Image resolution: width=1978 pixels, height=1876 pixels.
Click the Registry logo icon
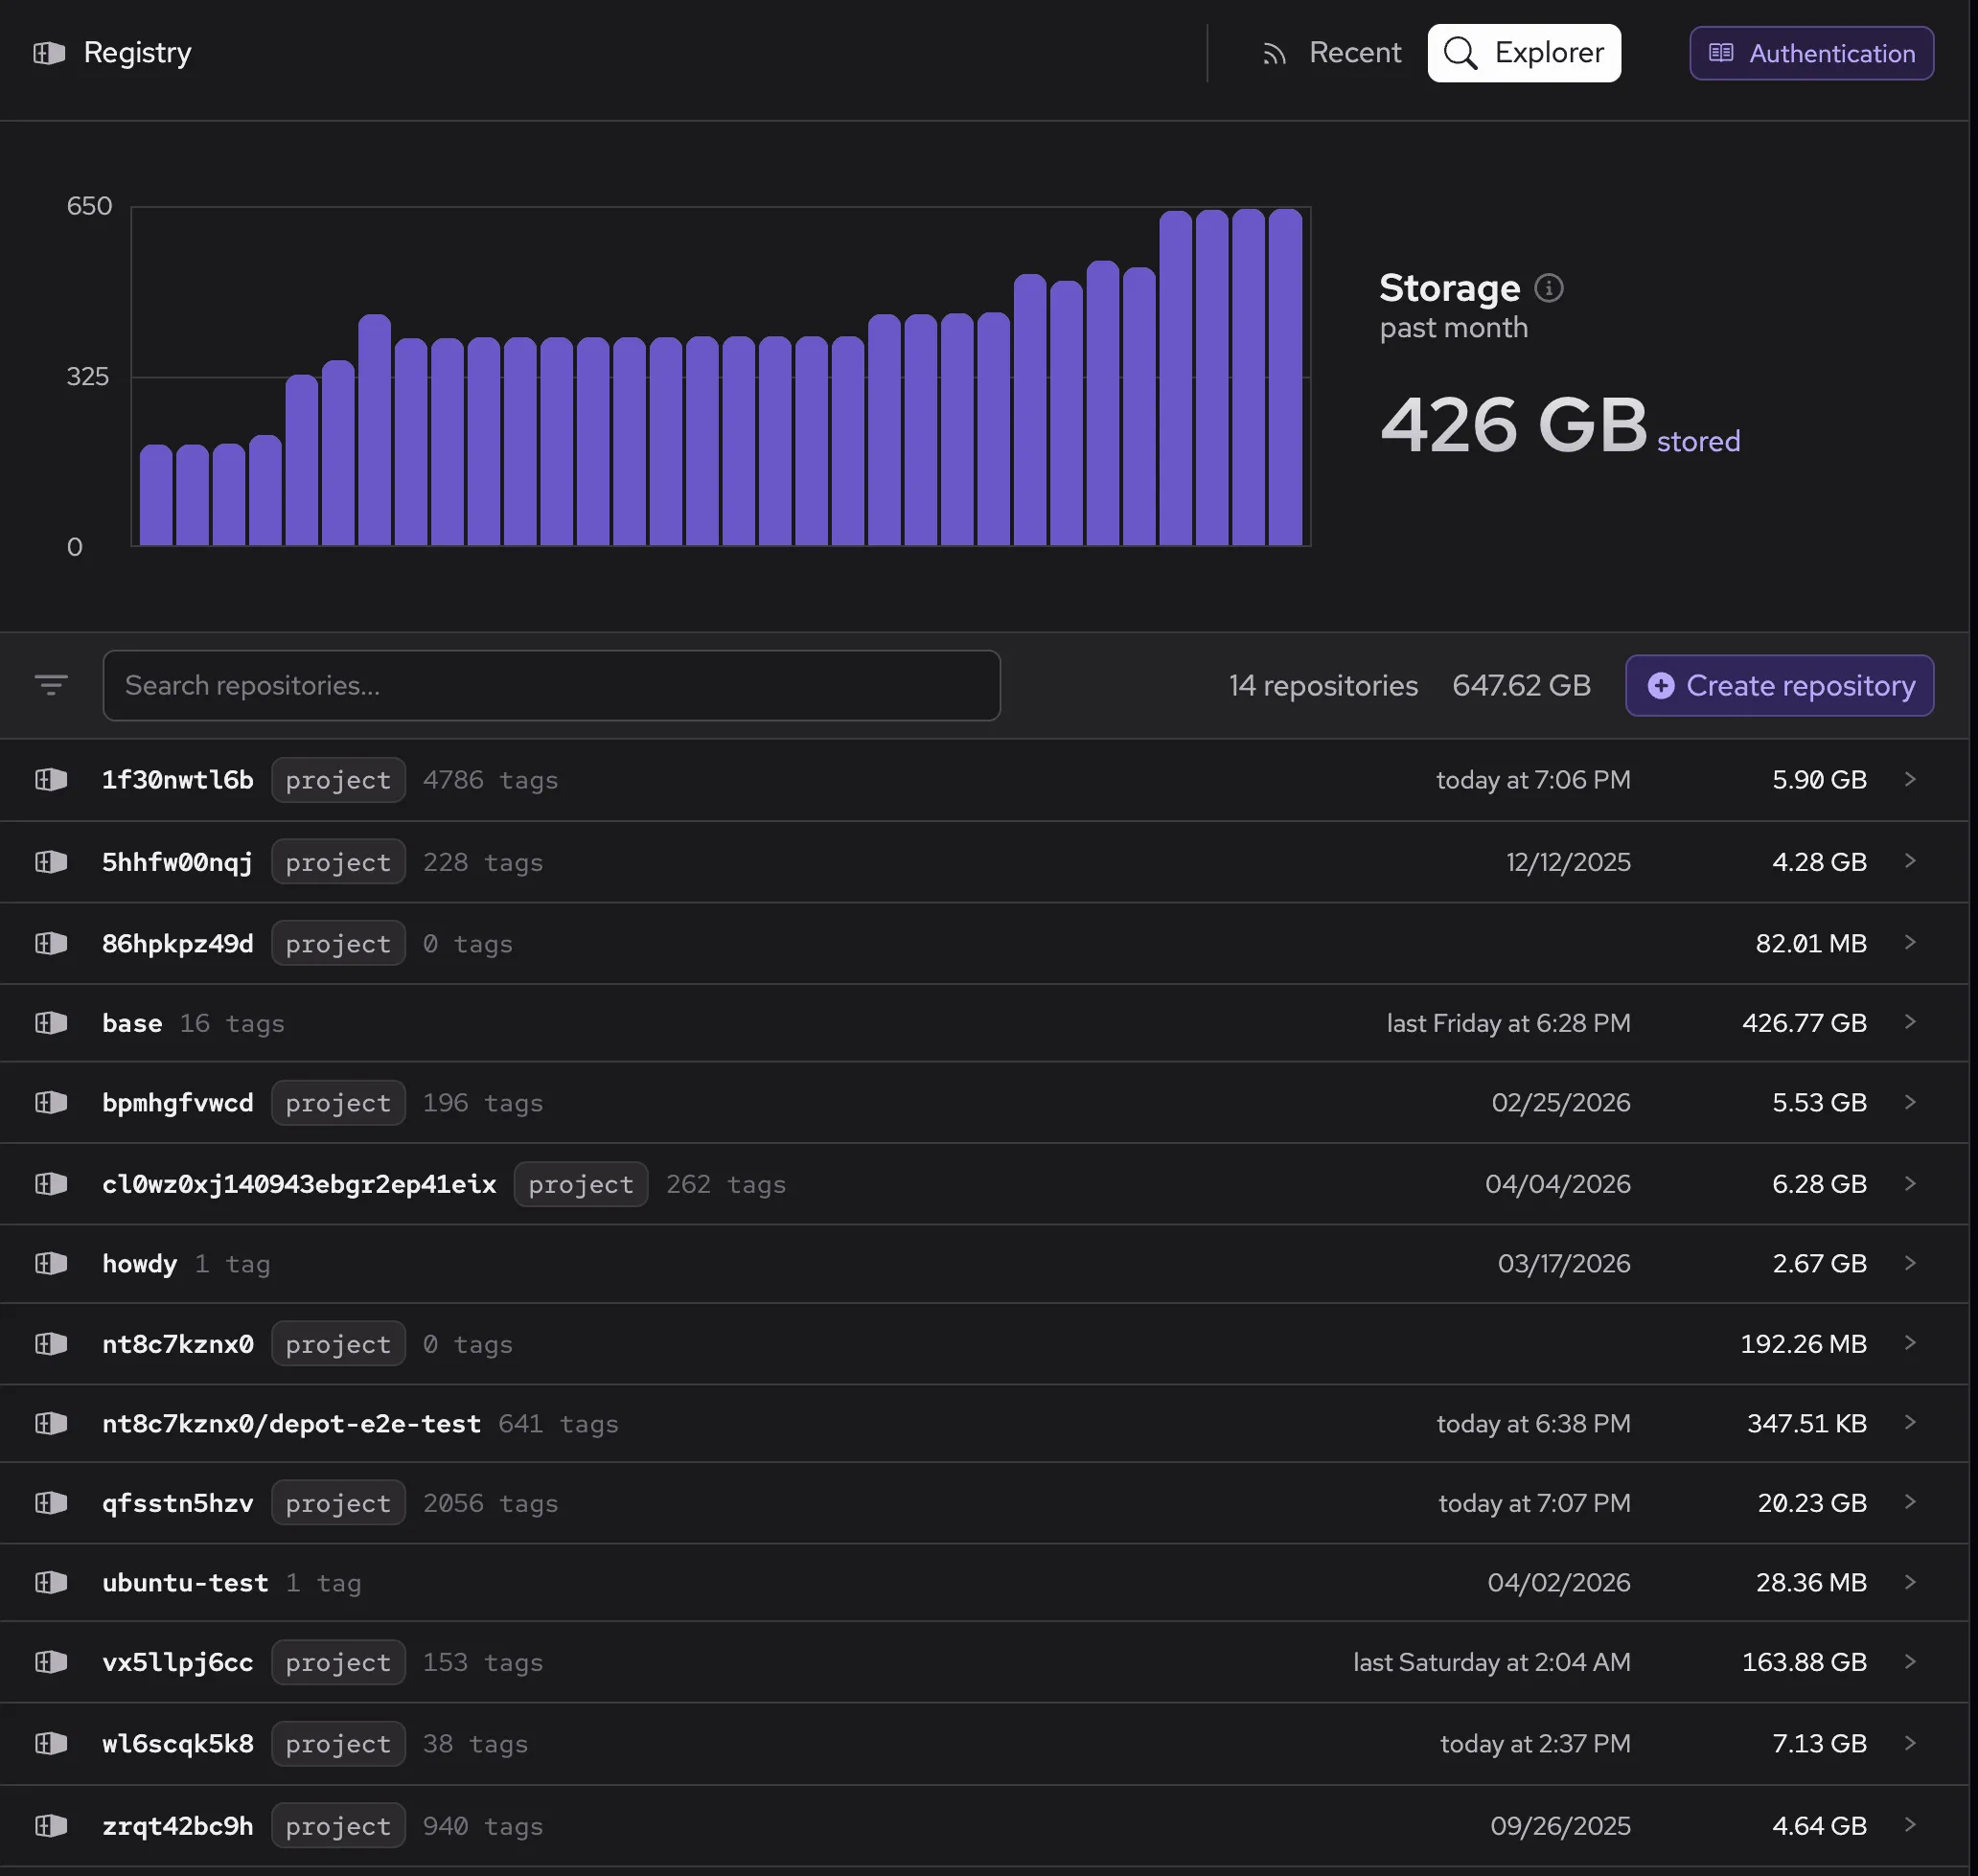click(x=49, y=52)
